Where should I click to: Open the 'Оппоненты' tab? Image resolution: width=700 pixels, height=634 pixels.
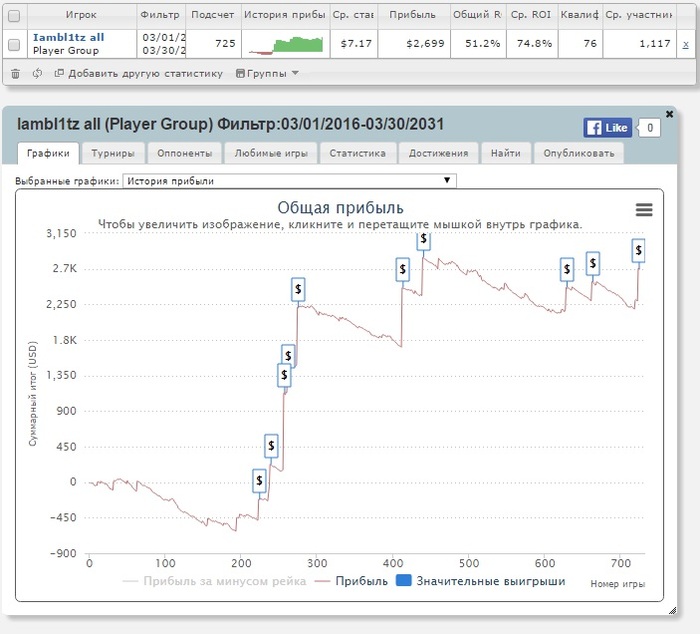[x=184, y=154]
